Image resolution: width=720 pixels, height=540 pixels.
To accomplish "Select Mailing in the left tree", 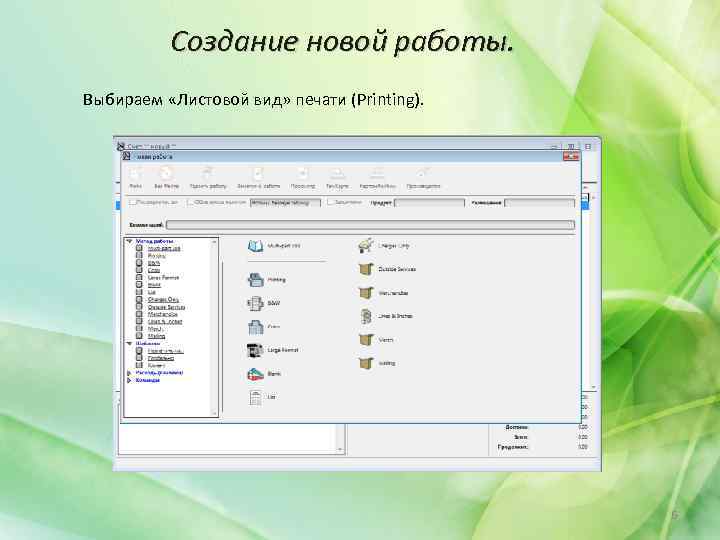I will point(156,336).
